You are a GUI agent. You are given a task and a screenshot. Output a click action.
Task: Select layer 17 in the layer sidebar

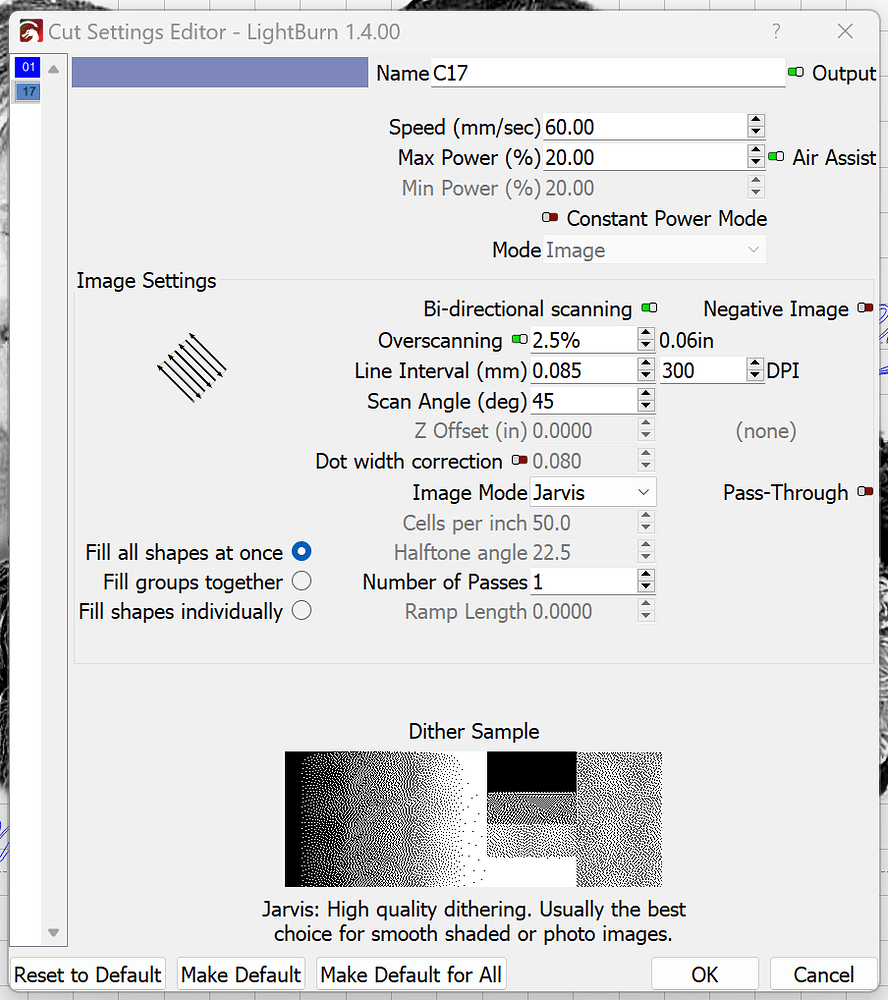pyautogui.click(x=28, y=91)
